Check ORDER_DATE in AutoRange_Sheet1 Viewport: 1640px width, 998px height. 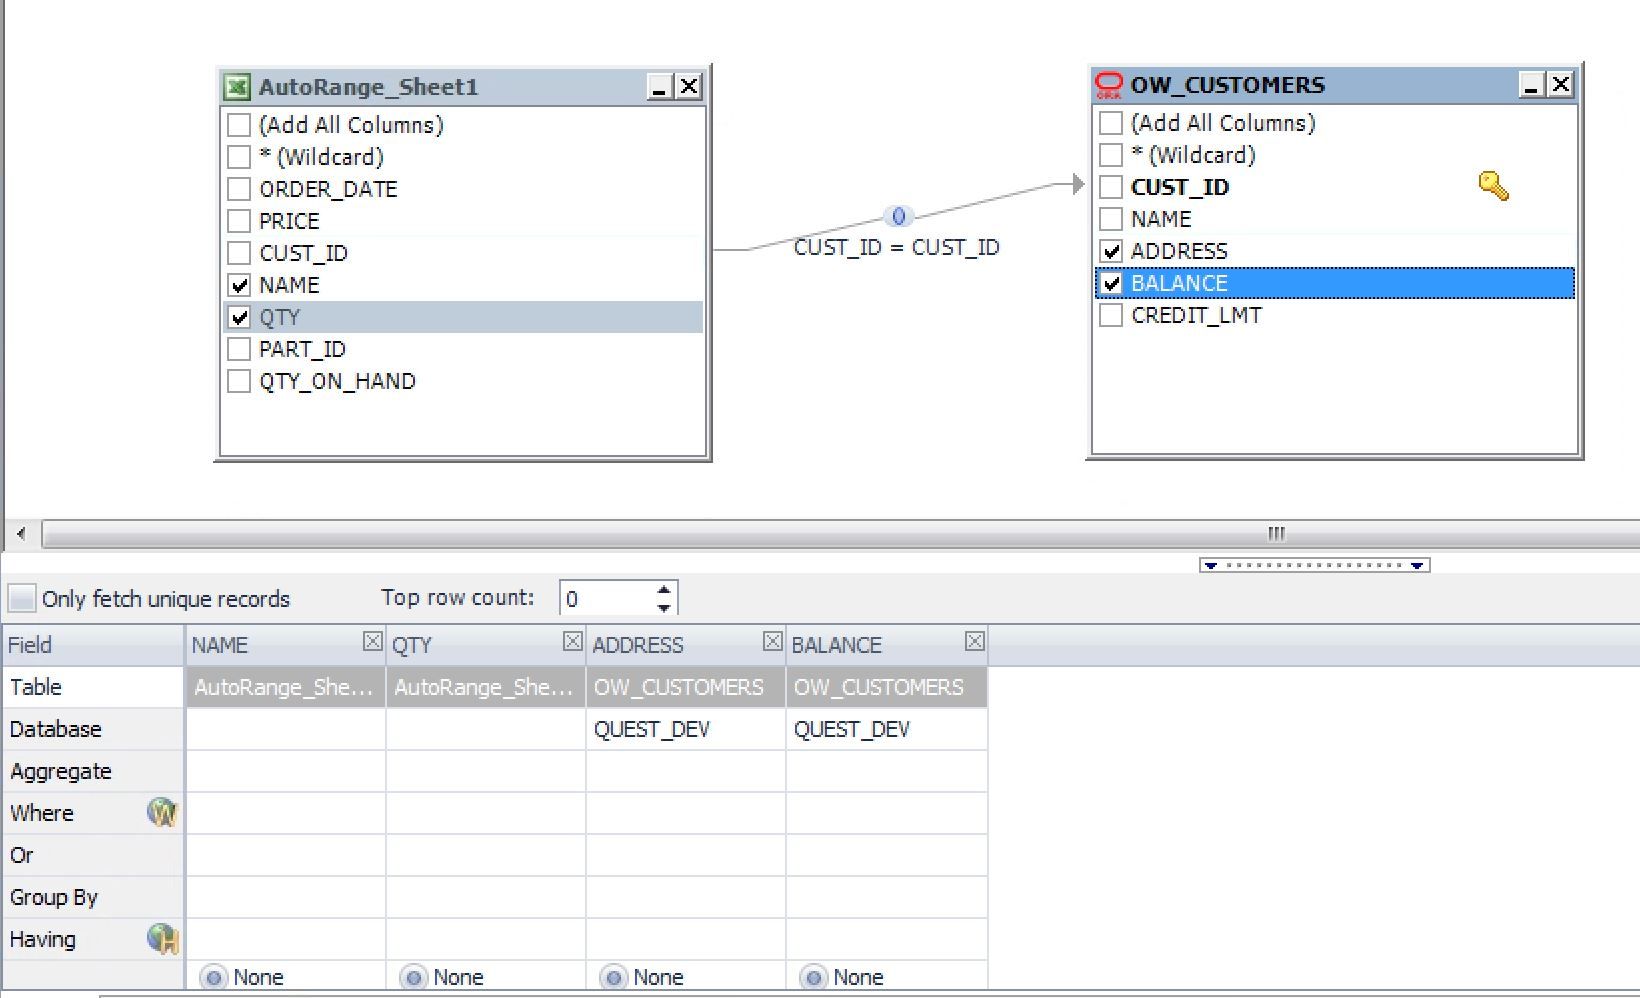click(x=239, y=189)
